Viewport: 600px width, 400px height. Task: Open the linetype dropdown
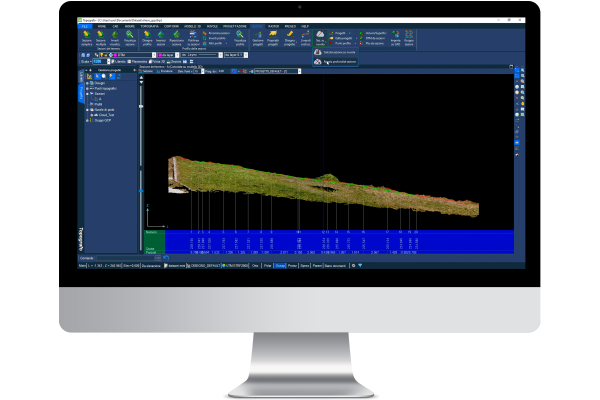220,55
